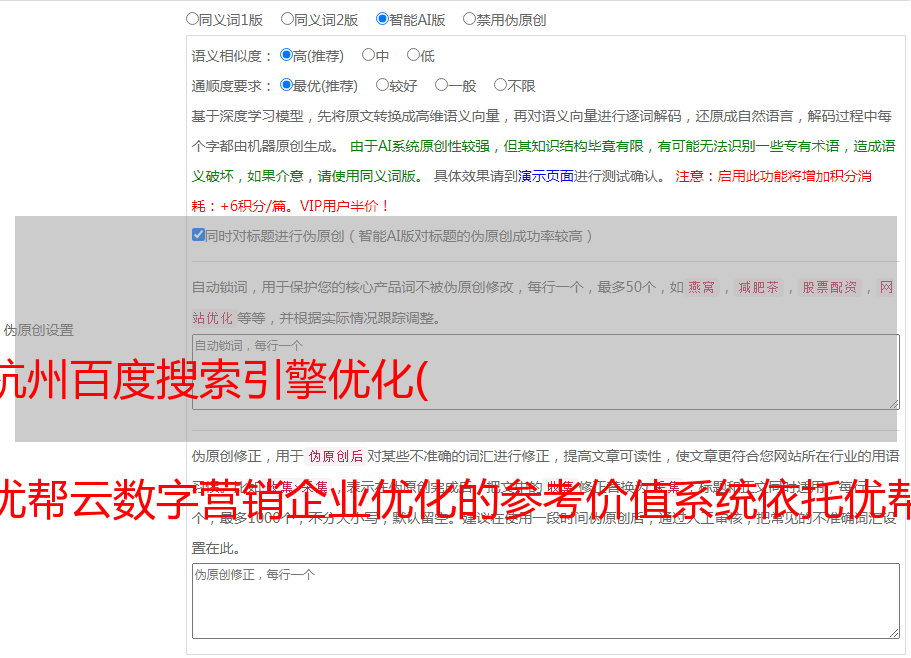Select the 禁用伪原创 radio option

coord(469,19)
